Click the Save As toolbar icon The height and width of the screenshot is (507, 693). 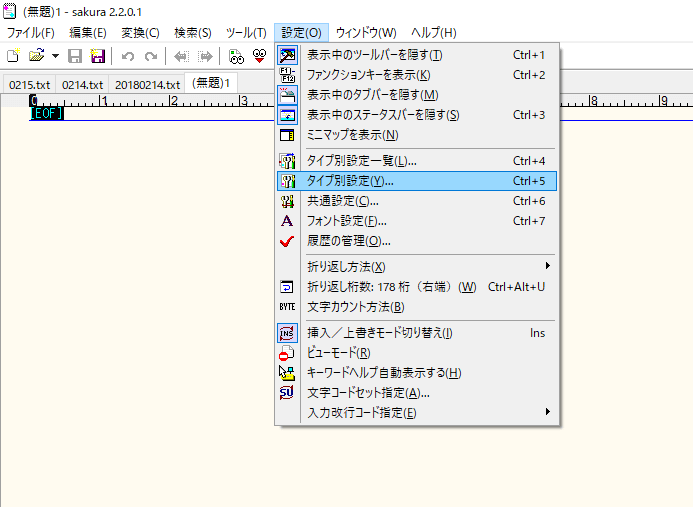tap(98, 56)
